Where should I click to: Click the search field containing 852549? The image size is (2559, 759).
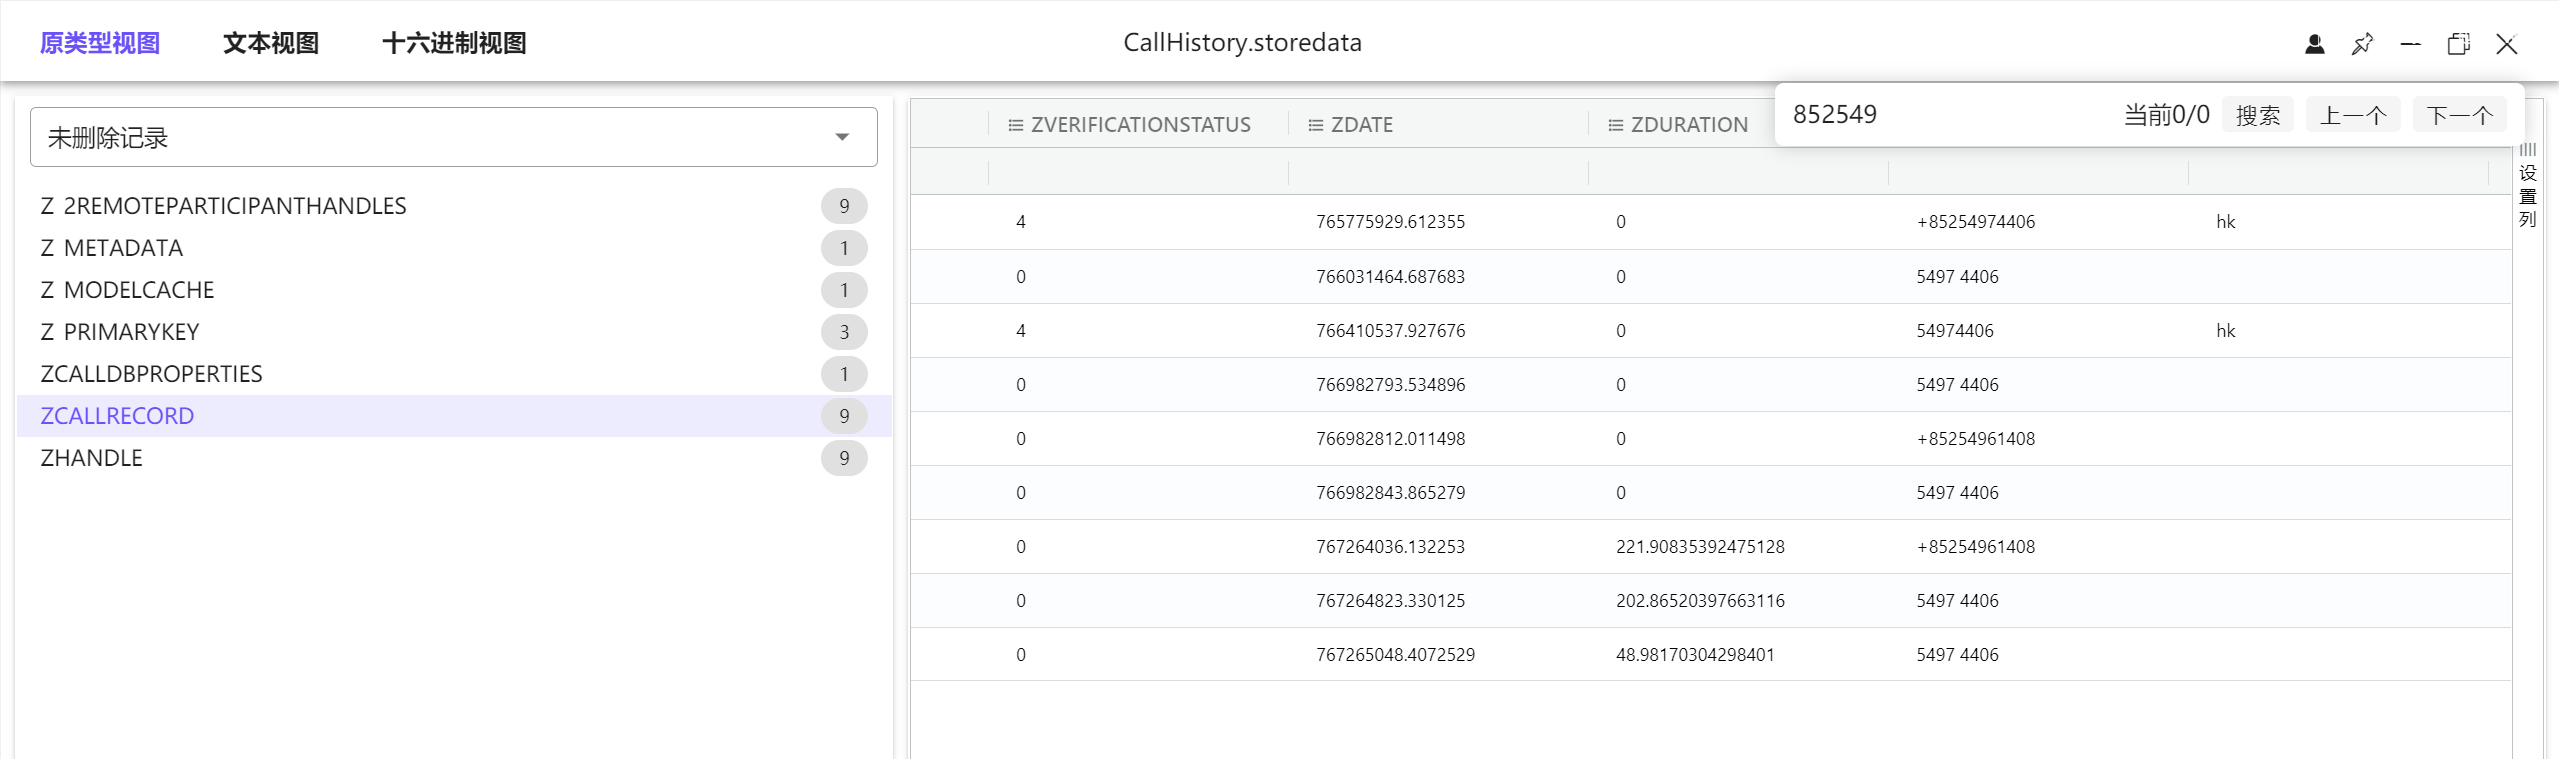tap(1940, 115)
